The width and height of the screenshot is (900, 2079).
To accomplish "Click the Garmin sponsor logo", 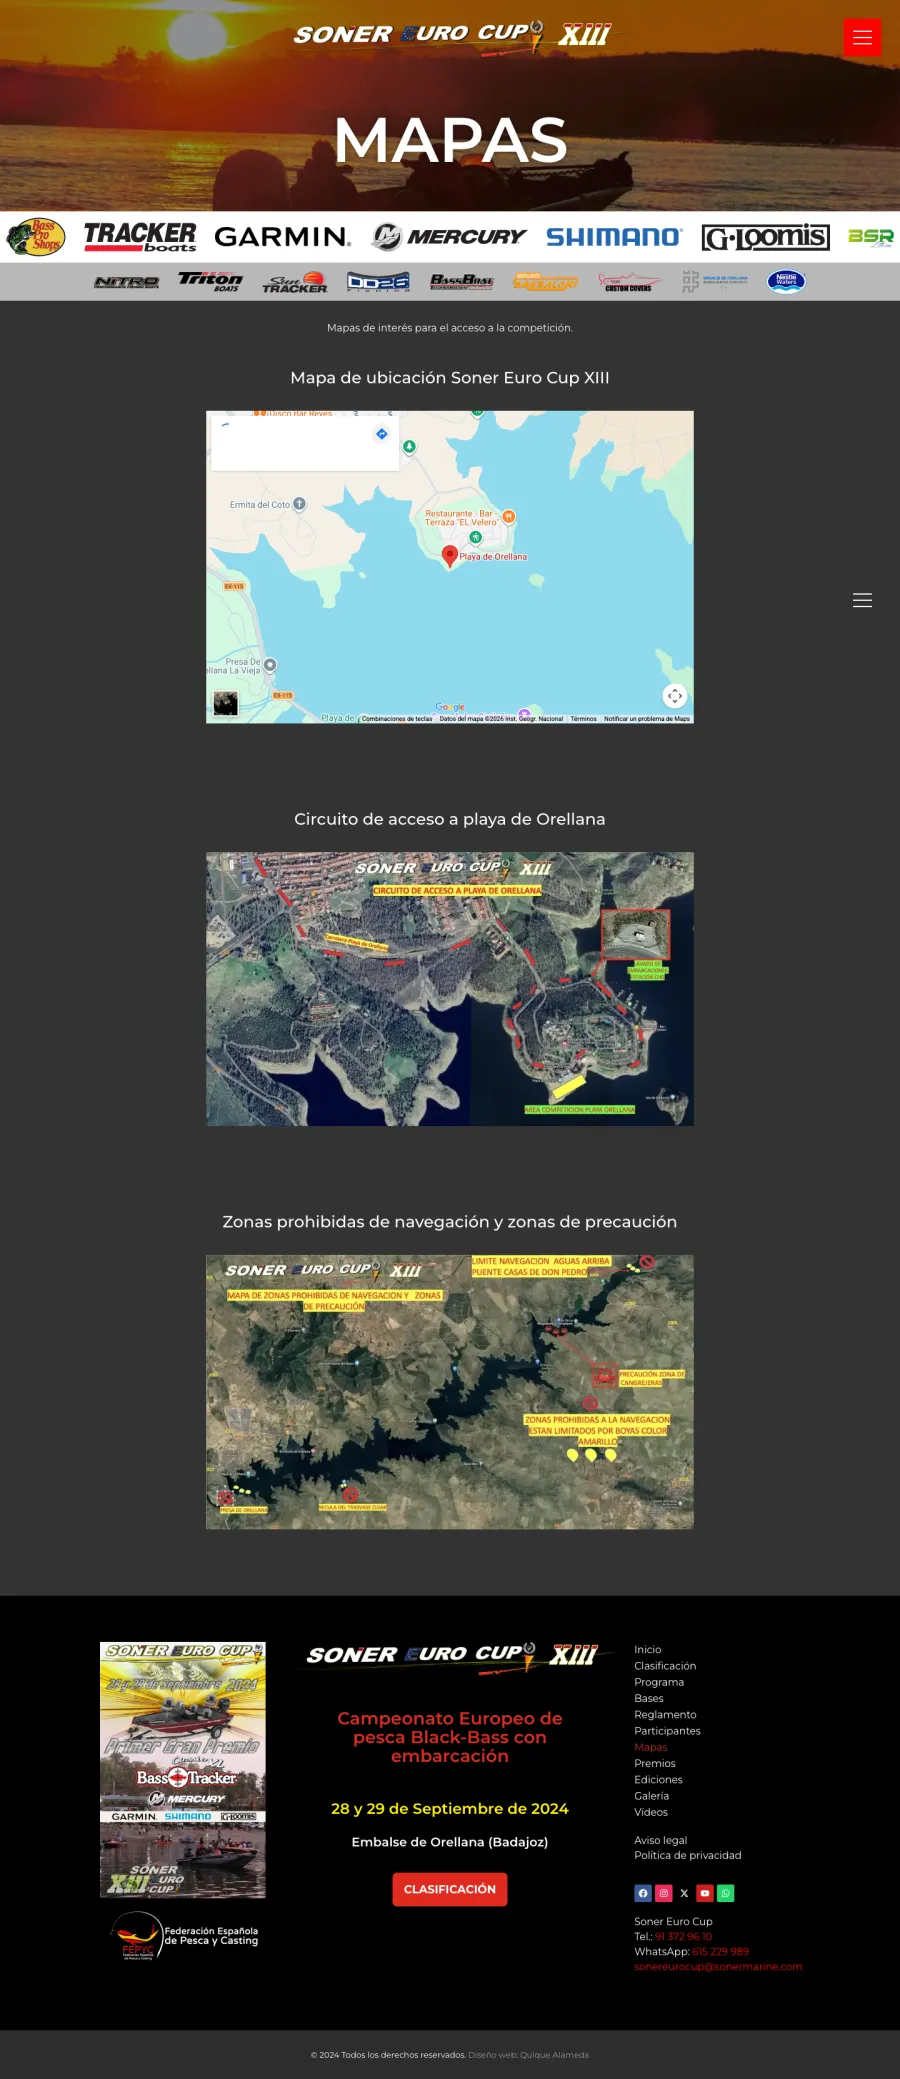I will pyautogui.click(x=282, y=237).
